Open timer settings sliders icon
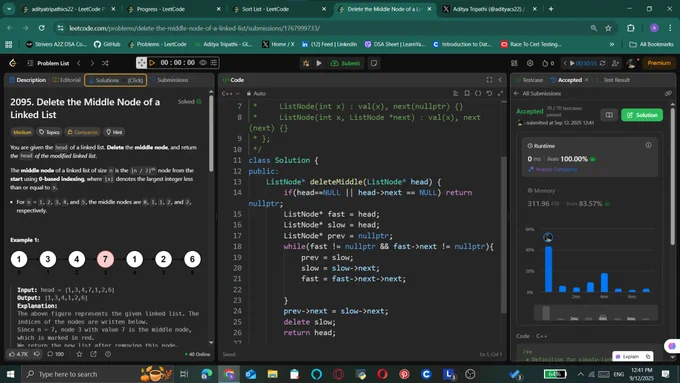680x383 pixels. 214,63
